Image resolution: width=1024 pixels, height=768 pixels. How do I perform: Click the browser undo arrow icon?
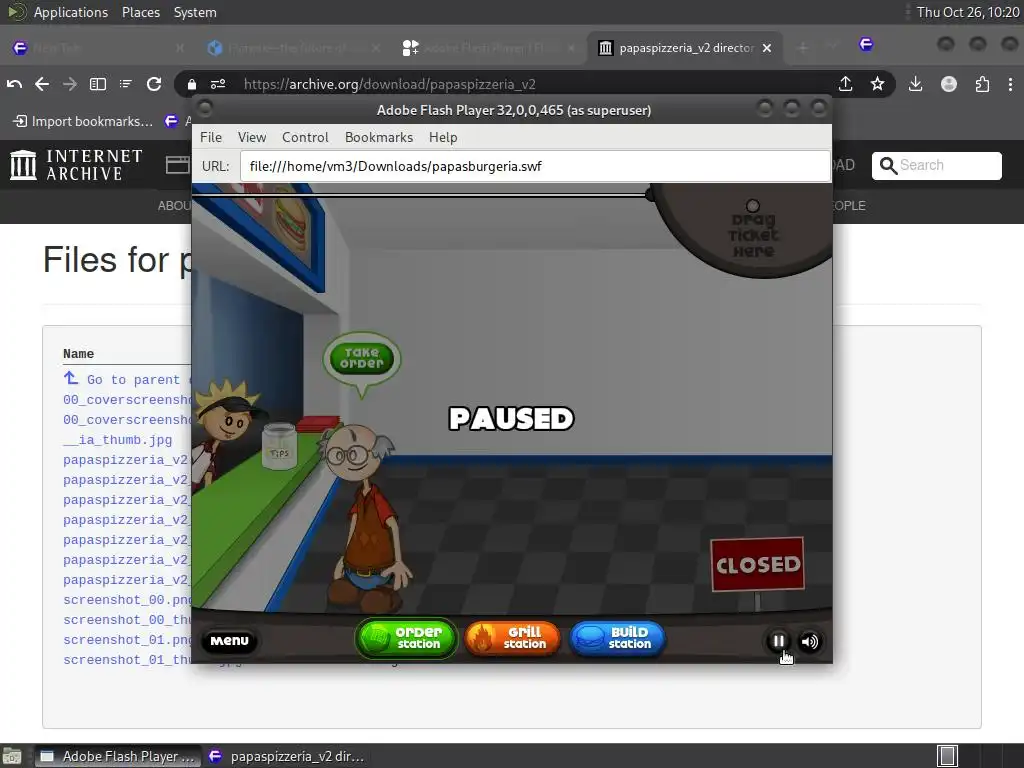tap(14, 84)
